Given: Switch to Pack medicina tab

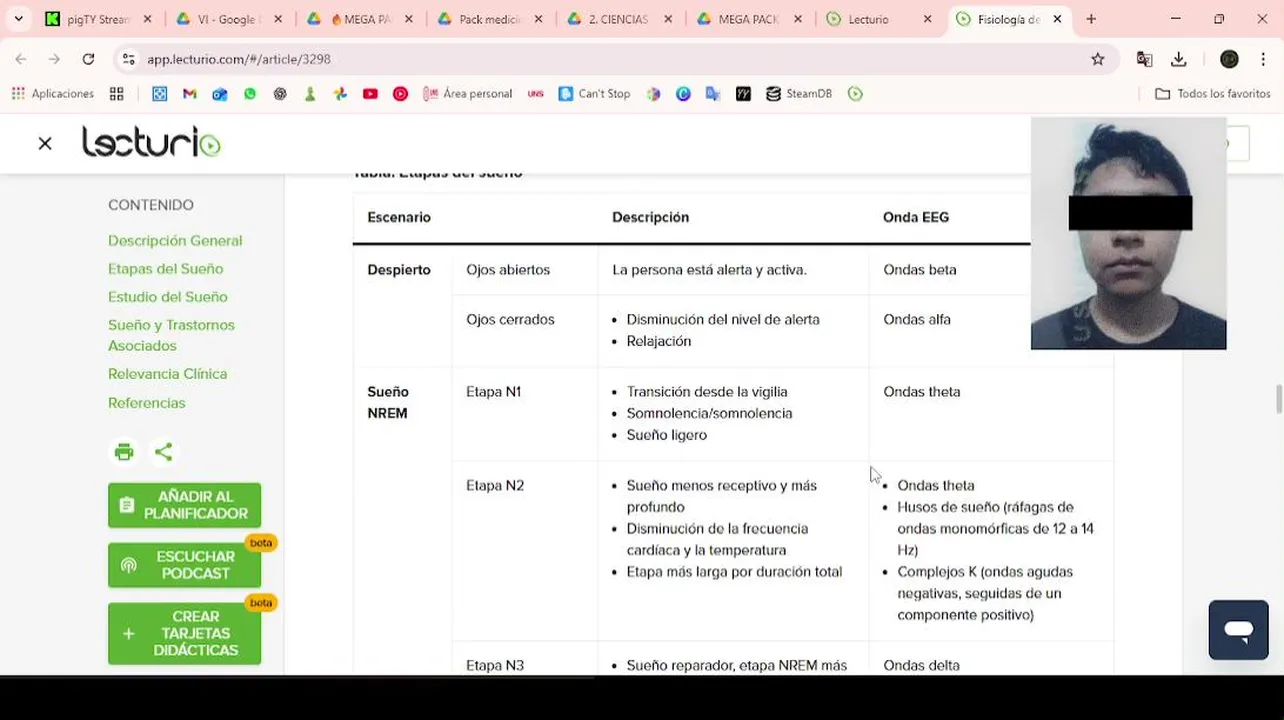Looking at the screenshot, I should click(x=488, y=19).
